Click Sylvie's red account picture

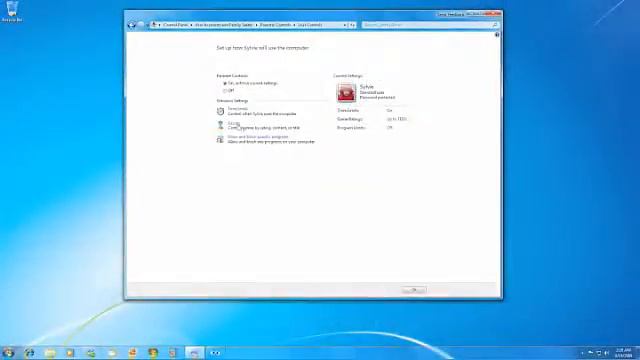point(346,92)
